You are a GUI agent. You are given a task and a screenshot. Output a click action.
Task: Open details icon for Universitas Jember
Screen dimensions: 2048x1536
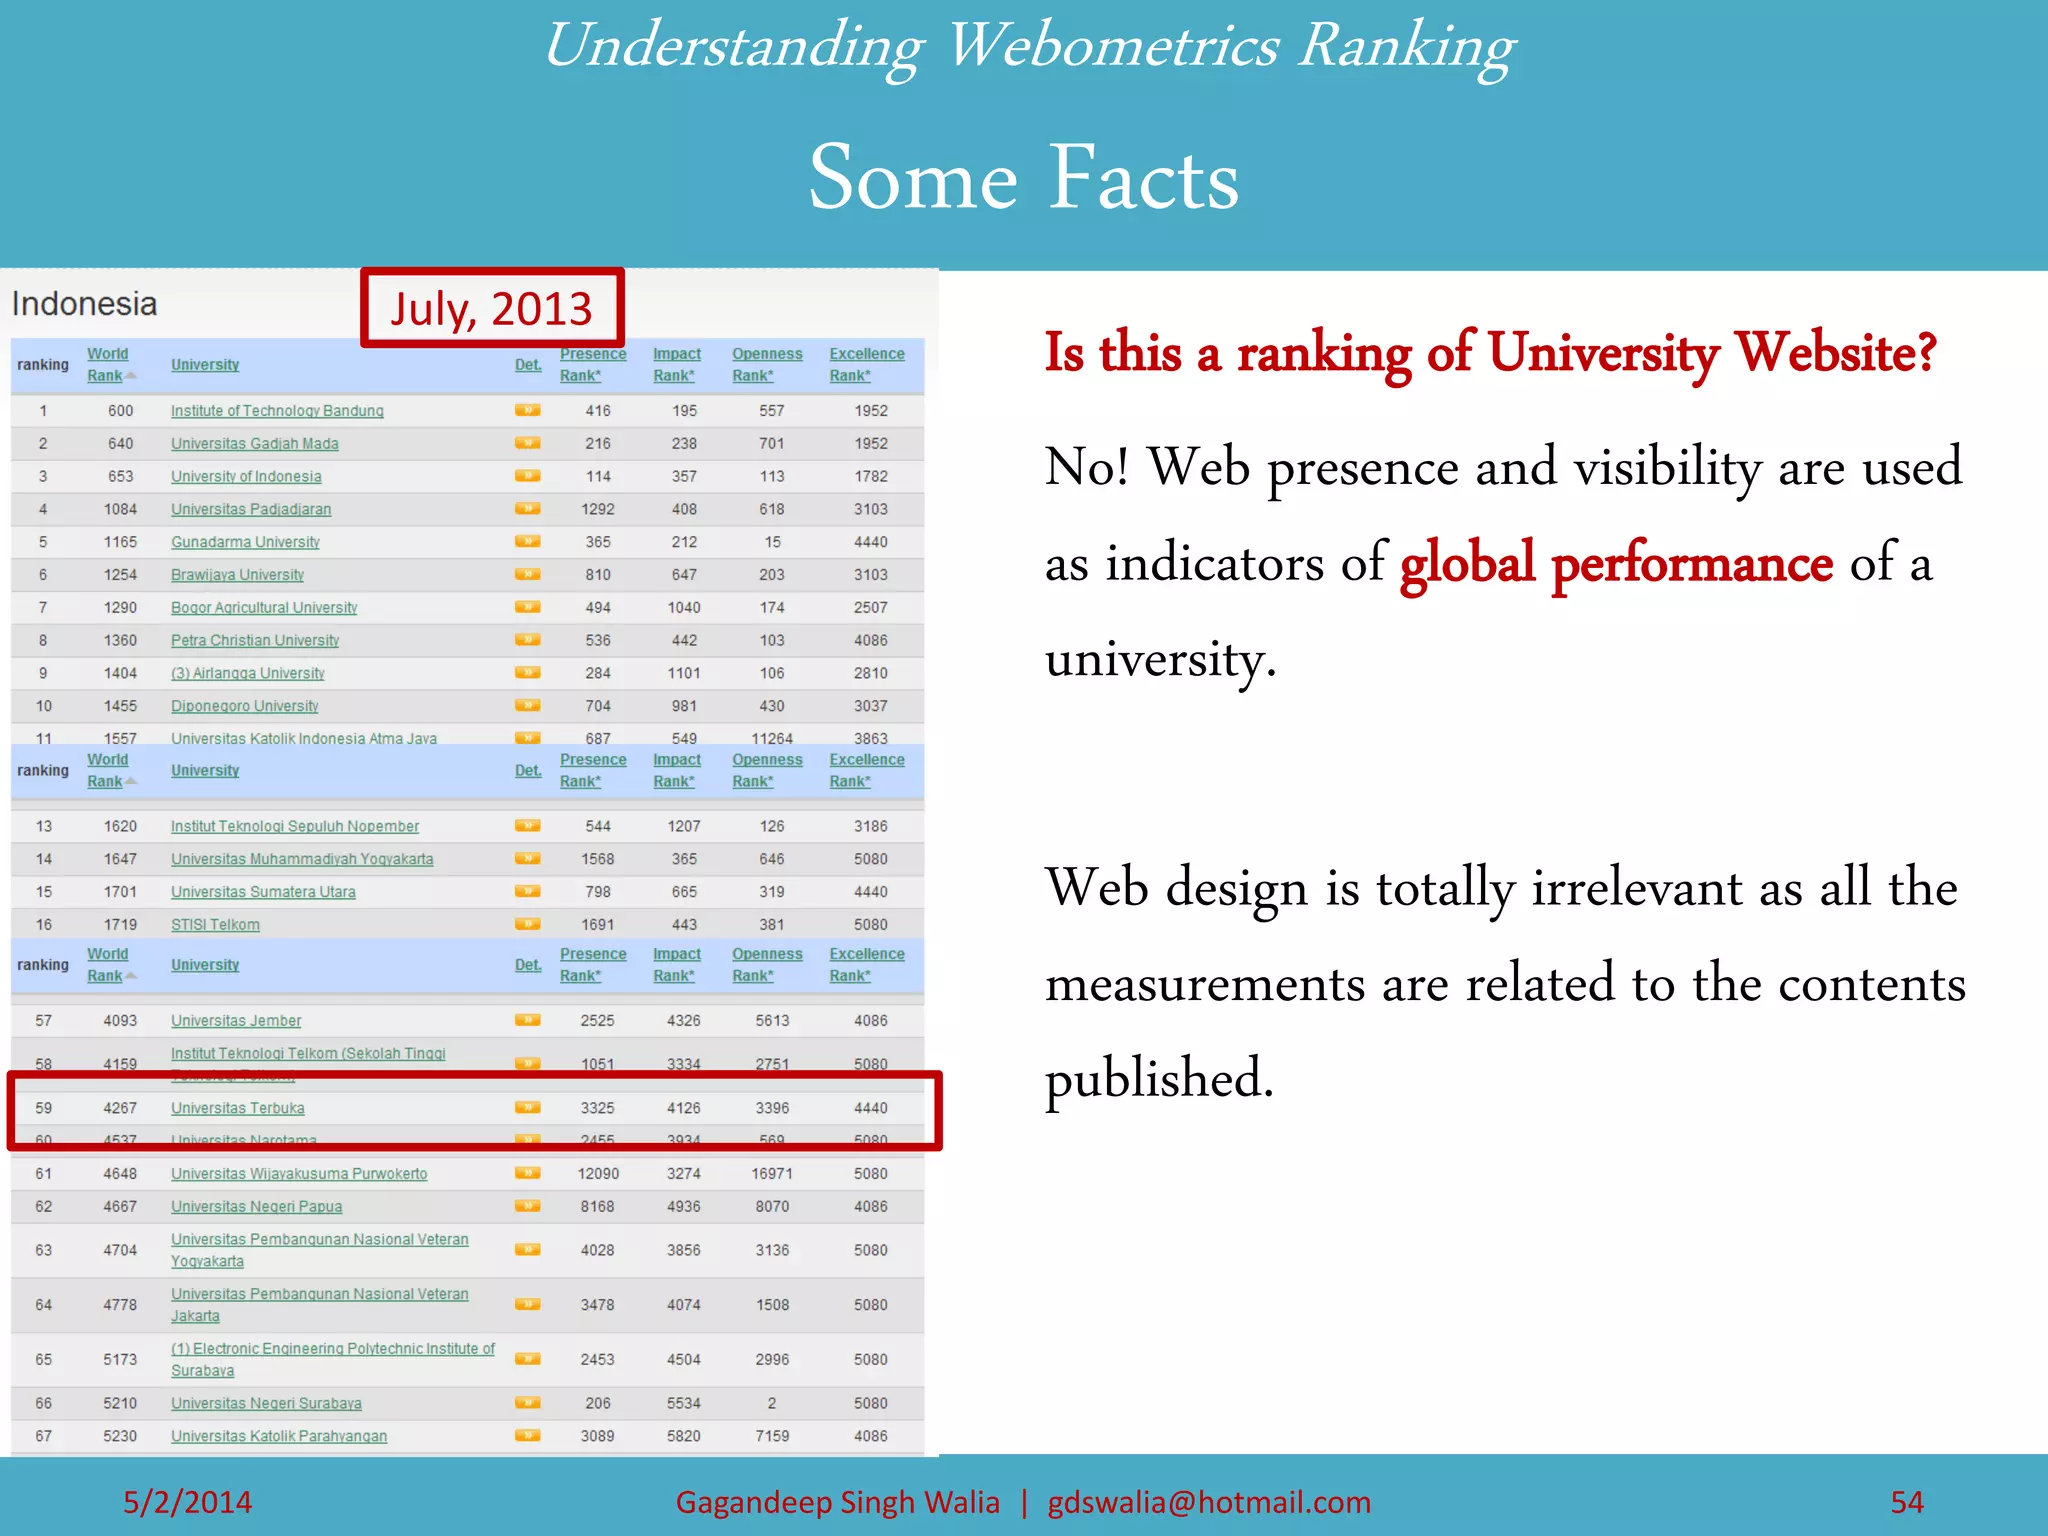click(527, 1020)
